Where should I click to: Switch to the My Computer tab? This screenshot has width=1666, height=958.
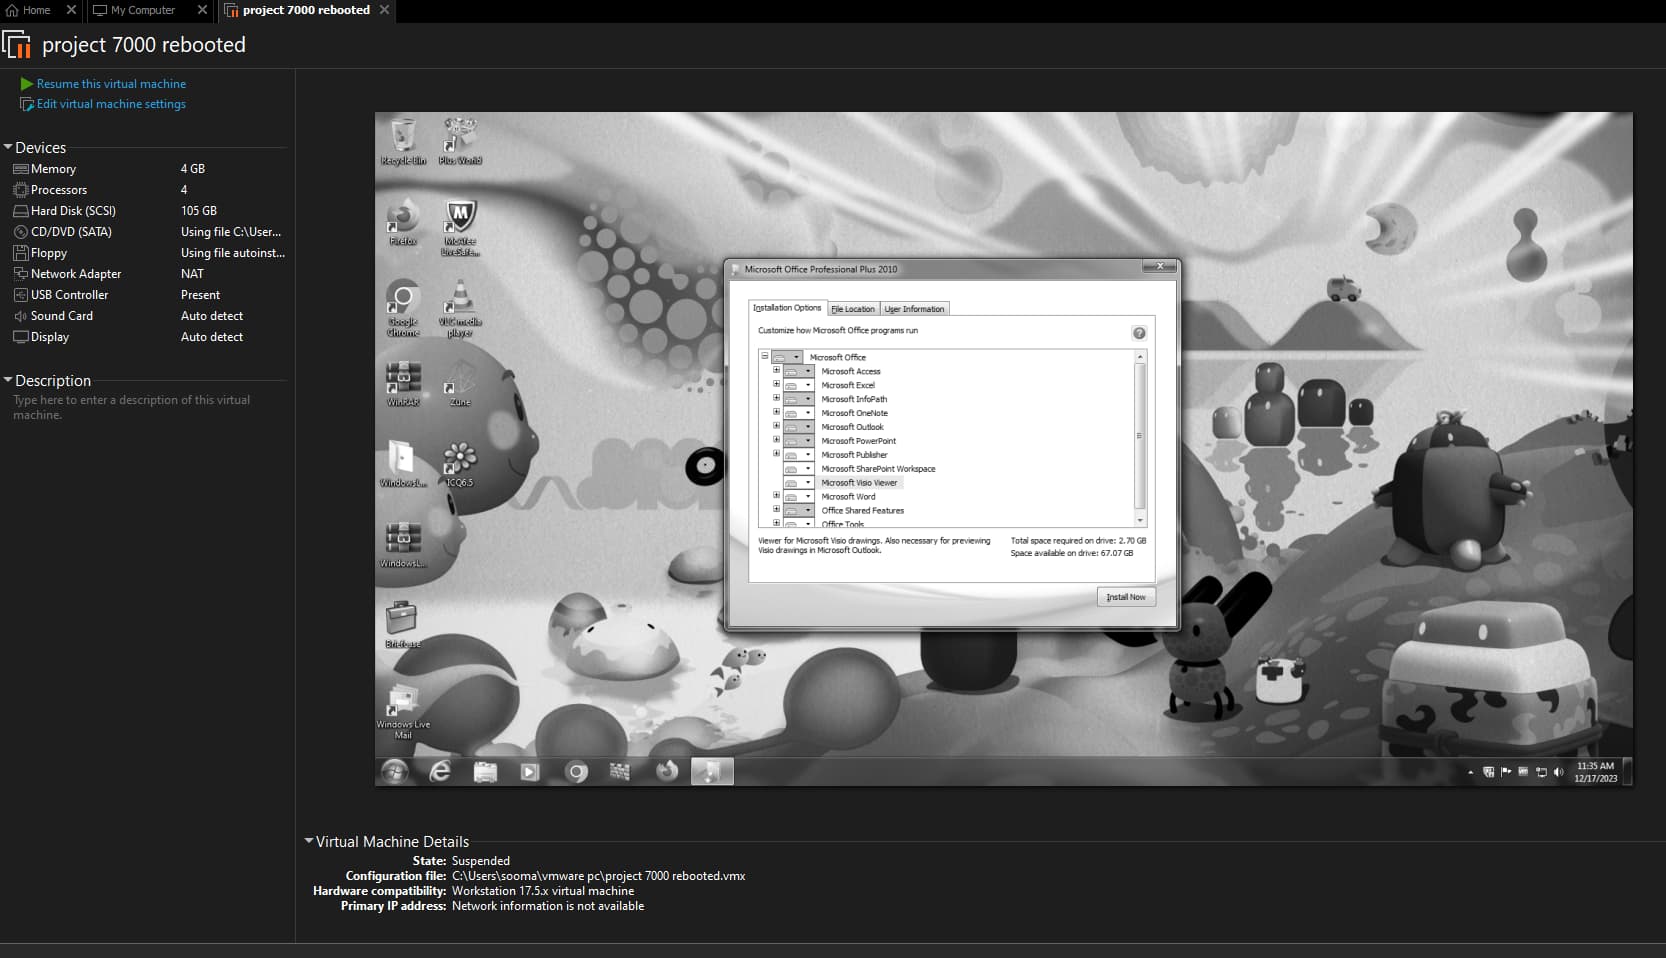click(142, 10)
